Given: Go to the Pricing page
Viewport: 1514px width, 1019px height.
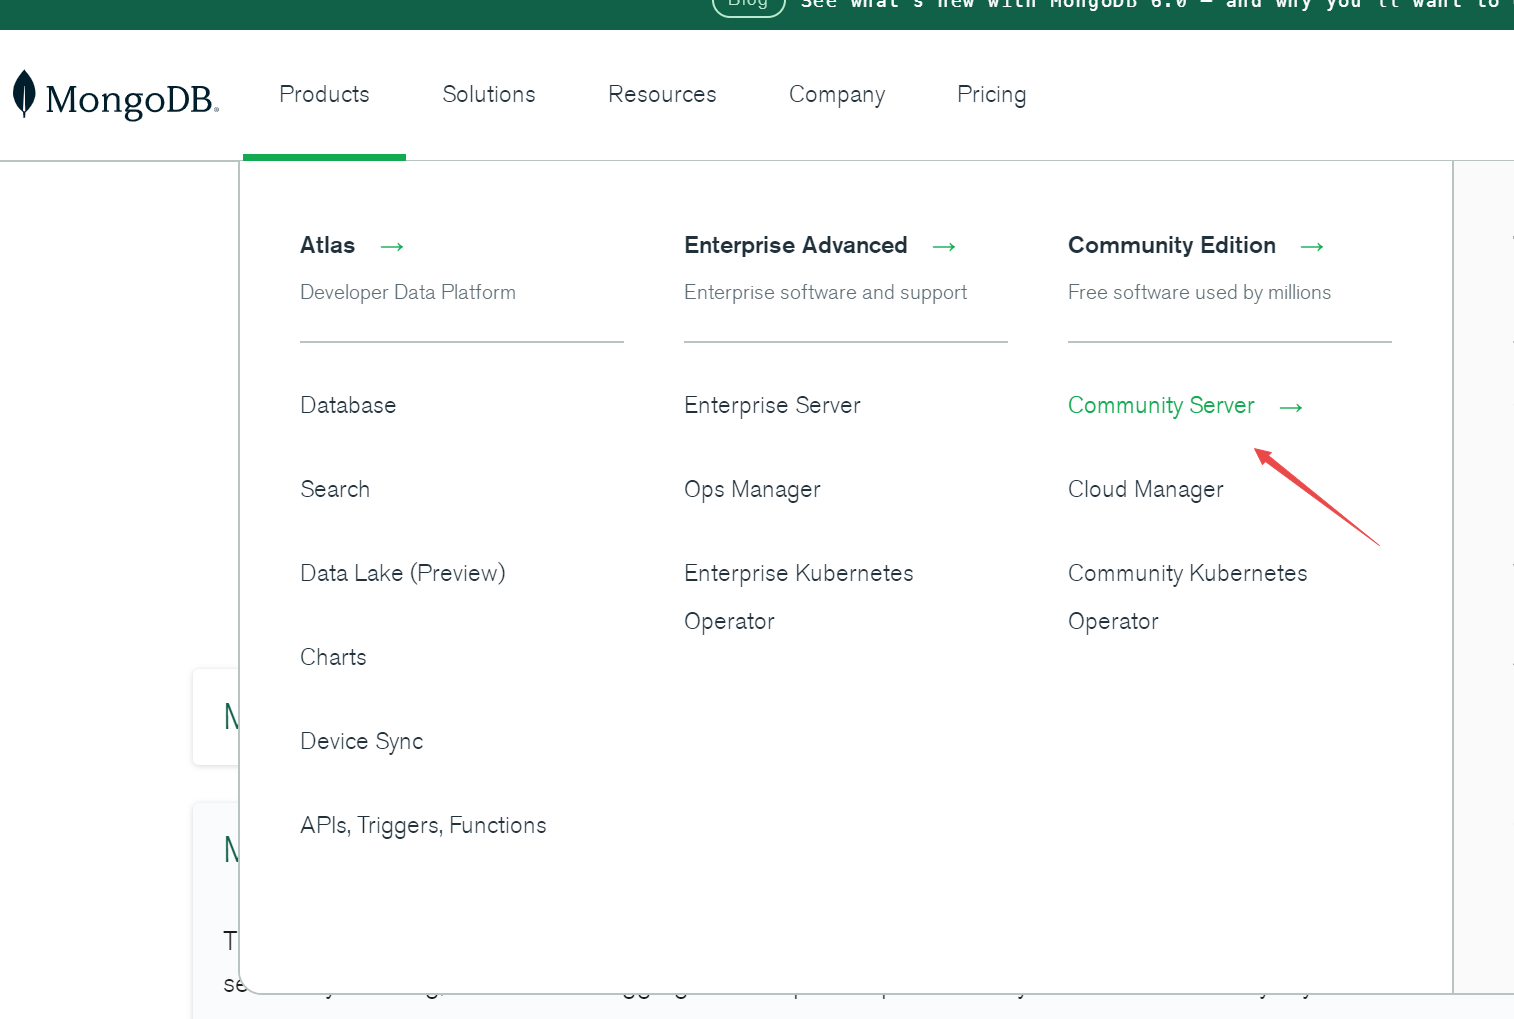Looking at the screenshot, I should (991, 94).
